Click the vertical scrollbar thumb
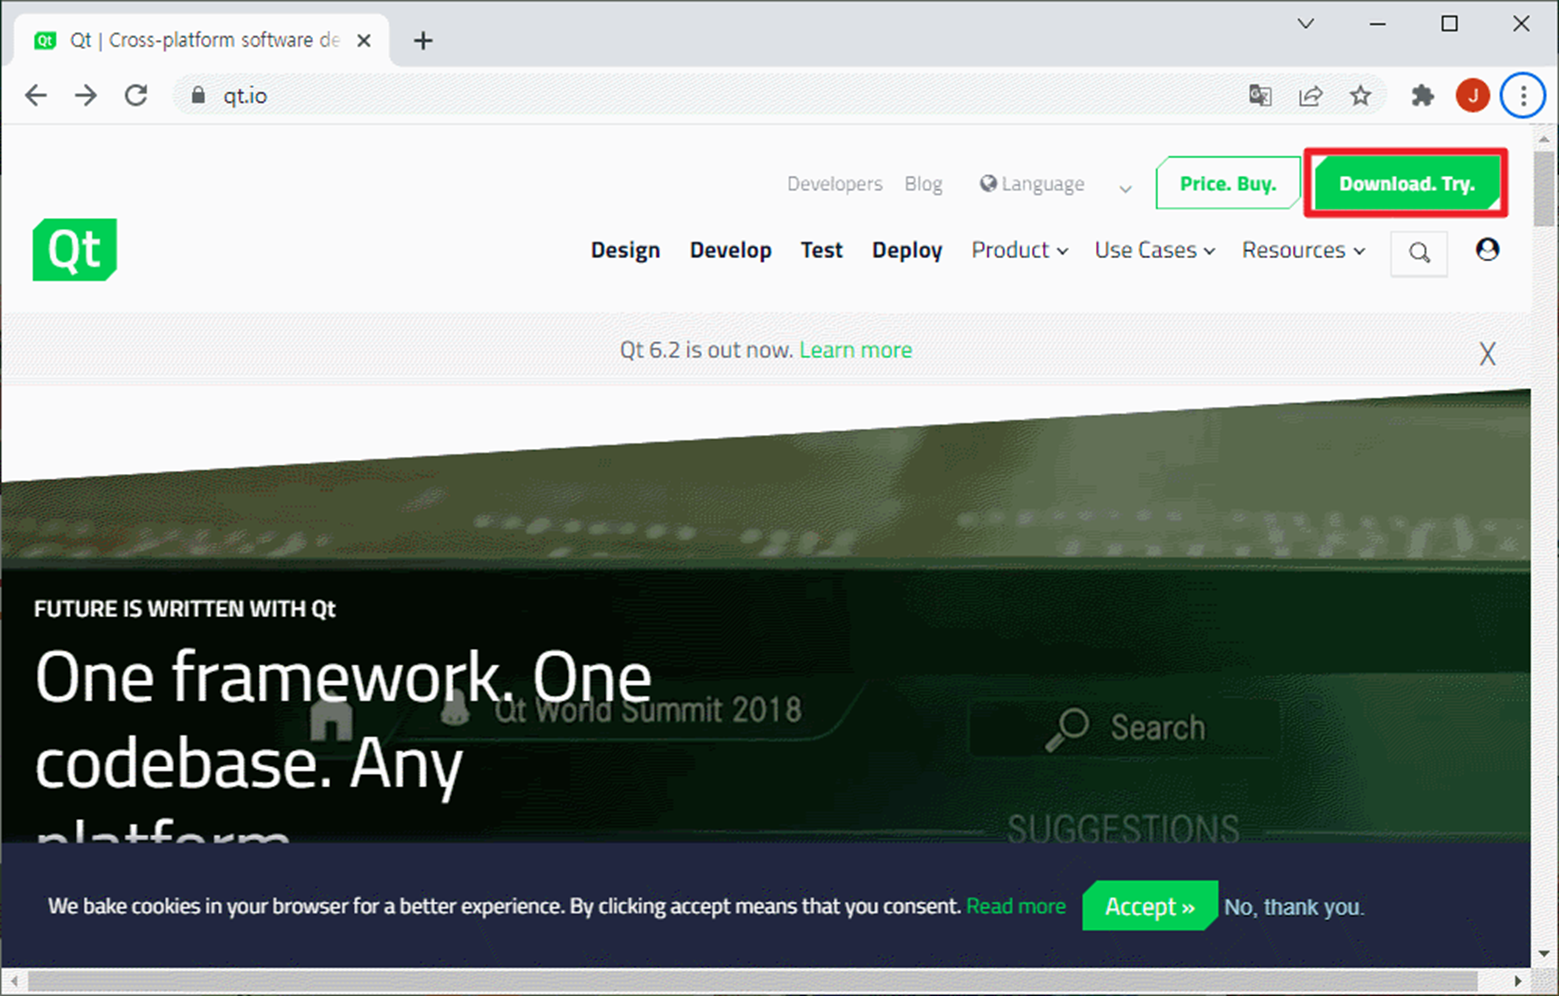 pyautogui.click(x=1545, y=190)
